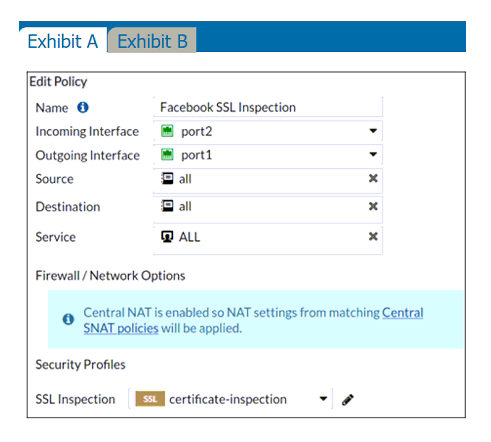The width and height of the screenshot is (491, 442).
Task: Click the Destination field containing all
Action: [268, 209]
